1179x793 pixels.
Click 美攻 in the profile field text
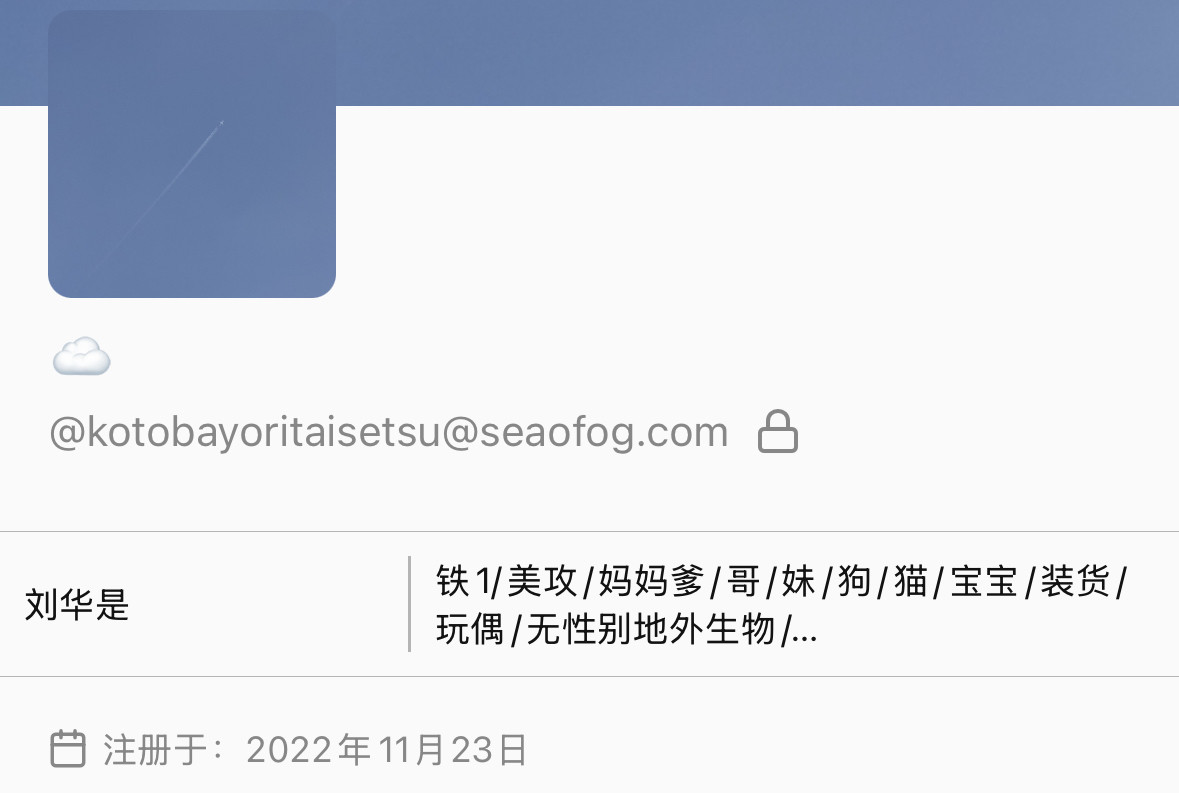542,581
